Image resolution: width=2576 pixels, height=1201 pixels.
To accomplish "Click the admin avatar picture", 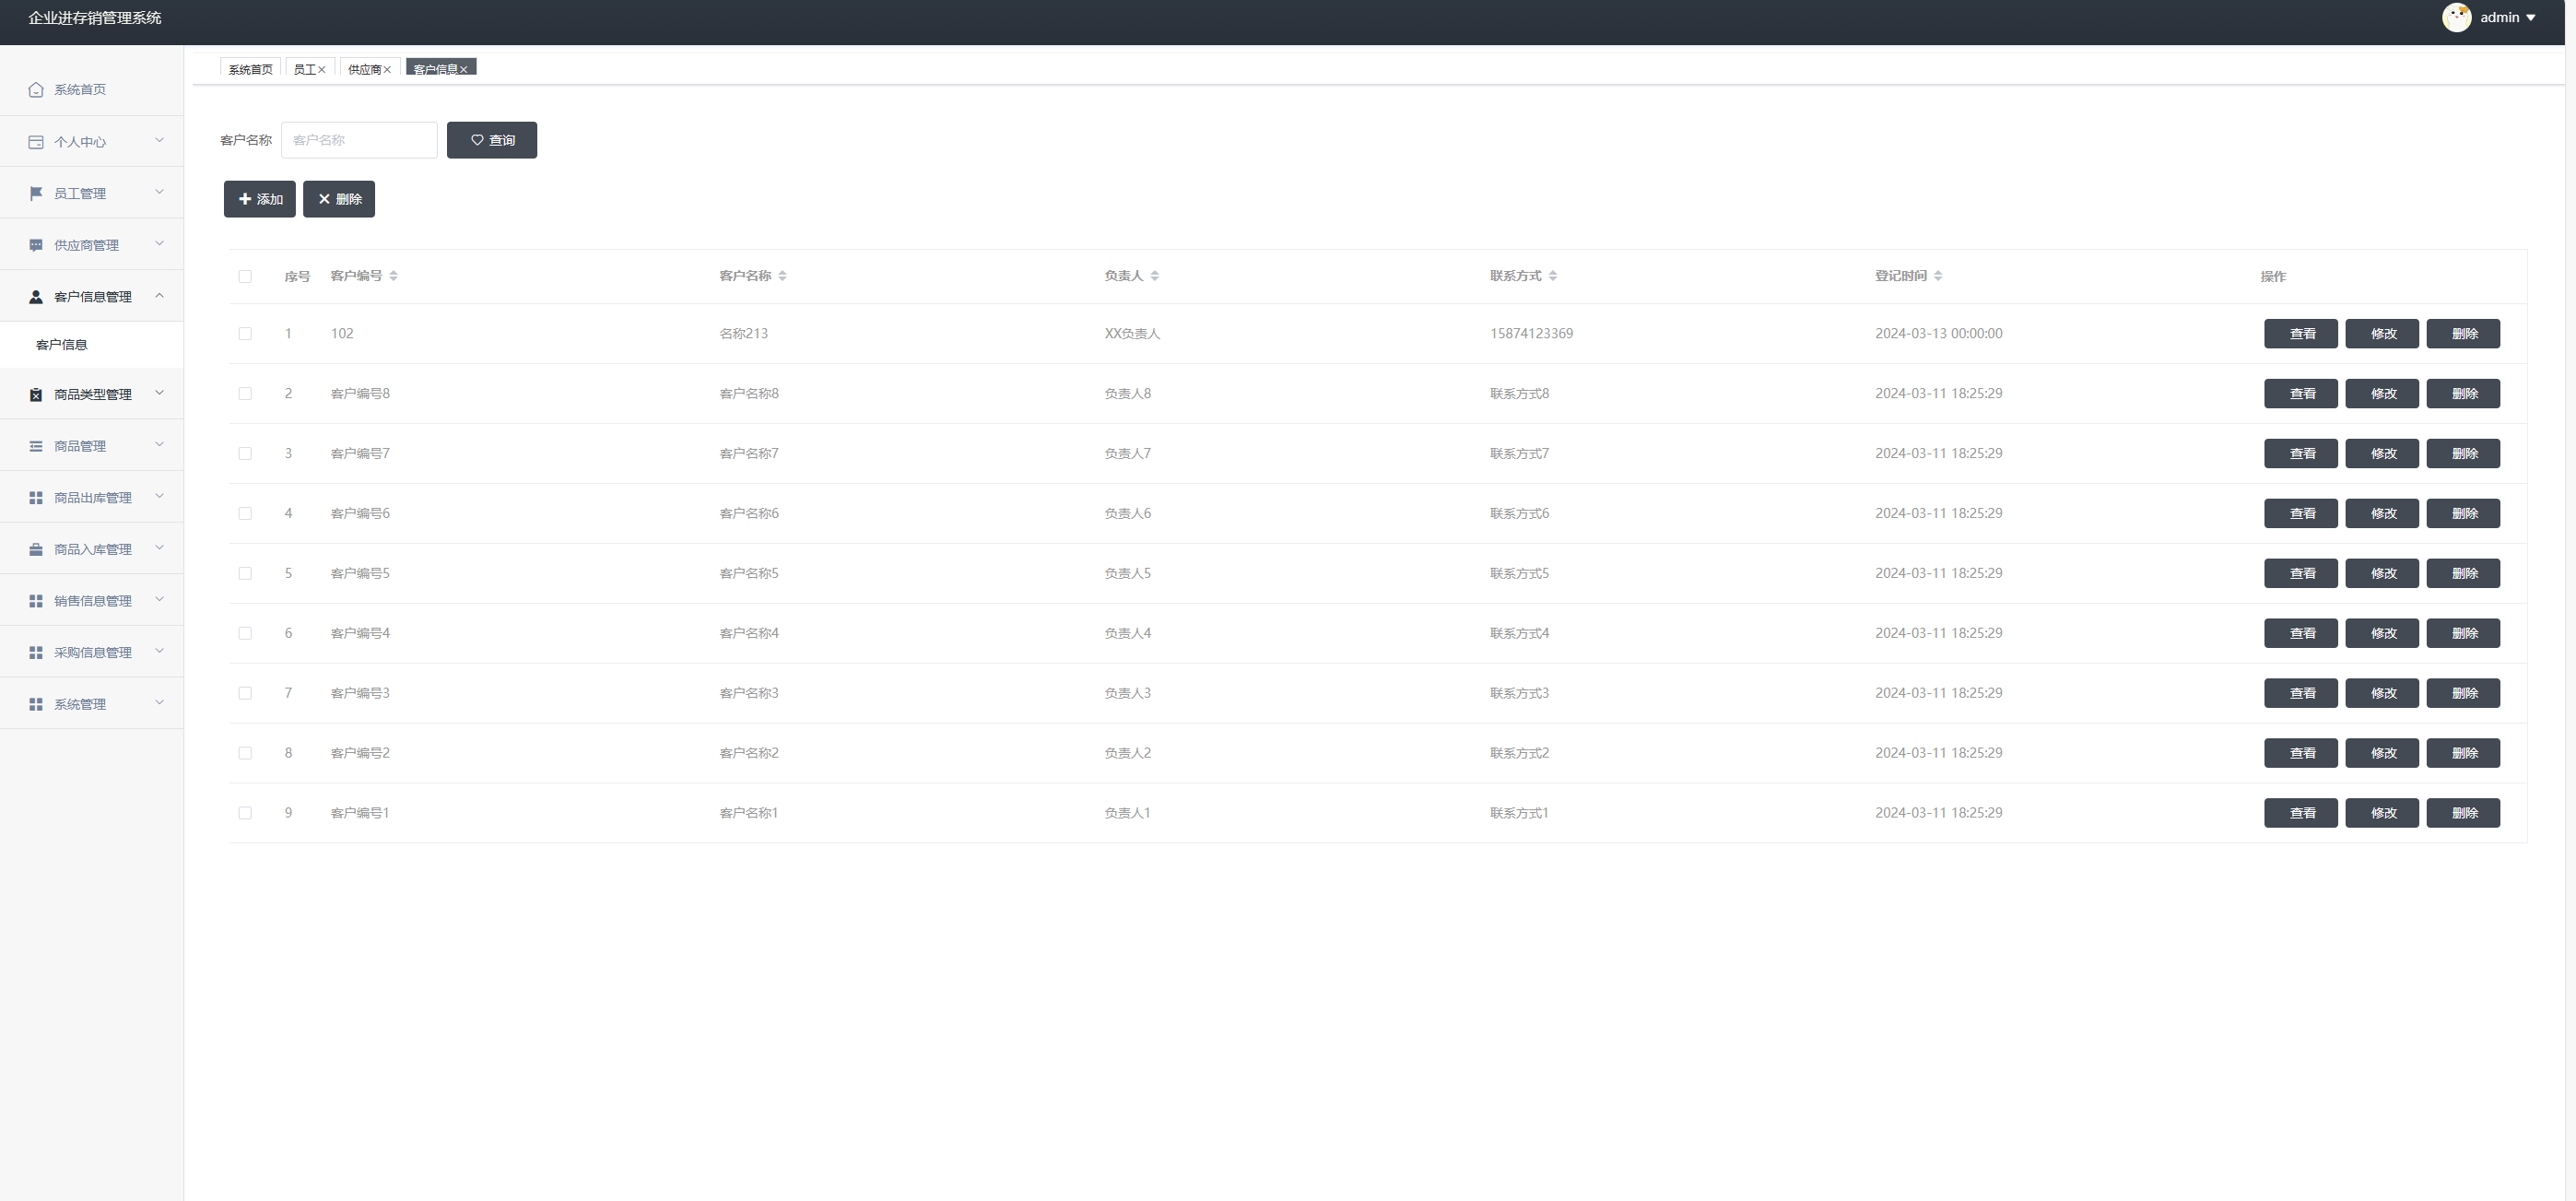I will pos(2456,17).
